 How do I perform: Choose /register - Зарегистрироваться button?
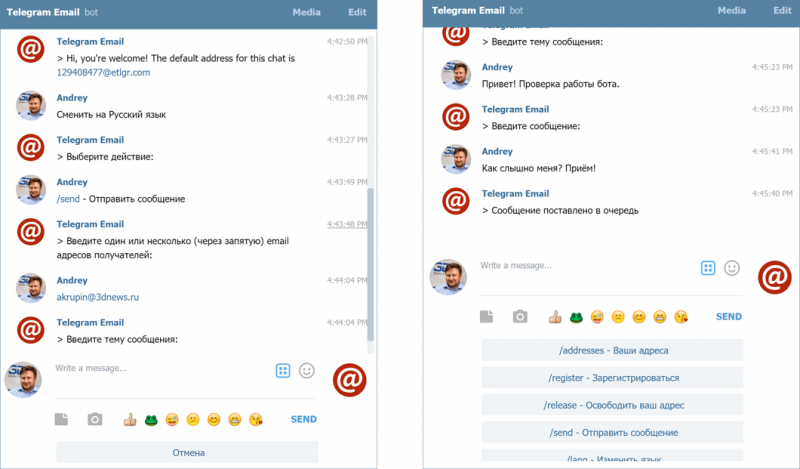(612, 378)
